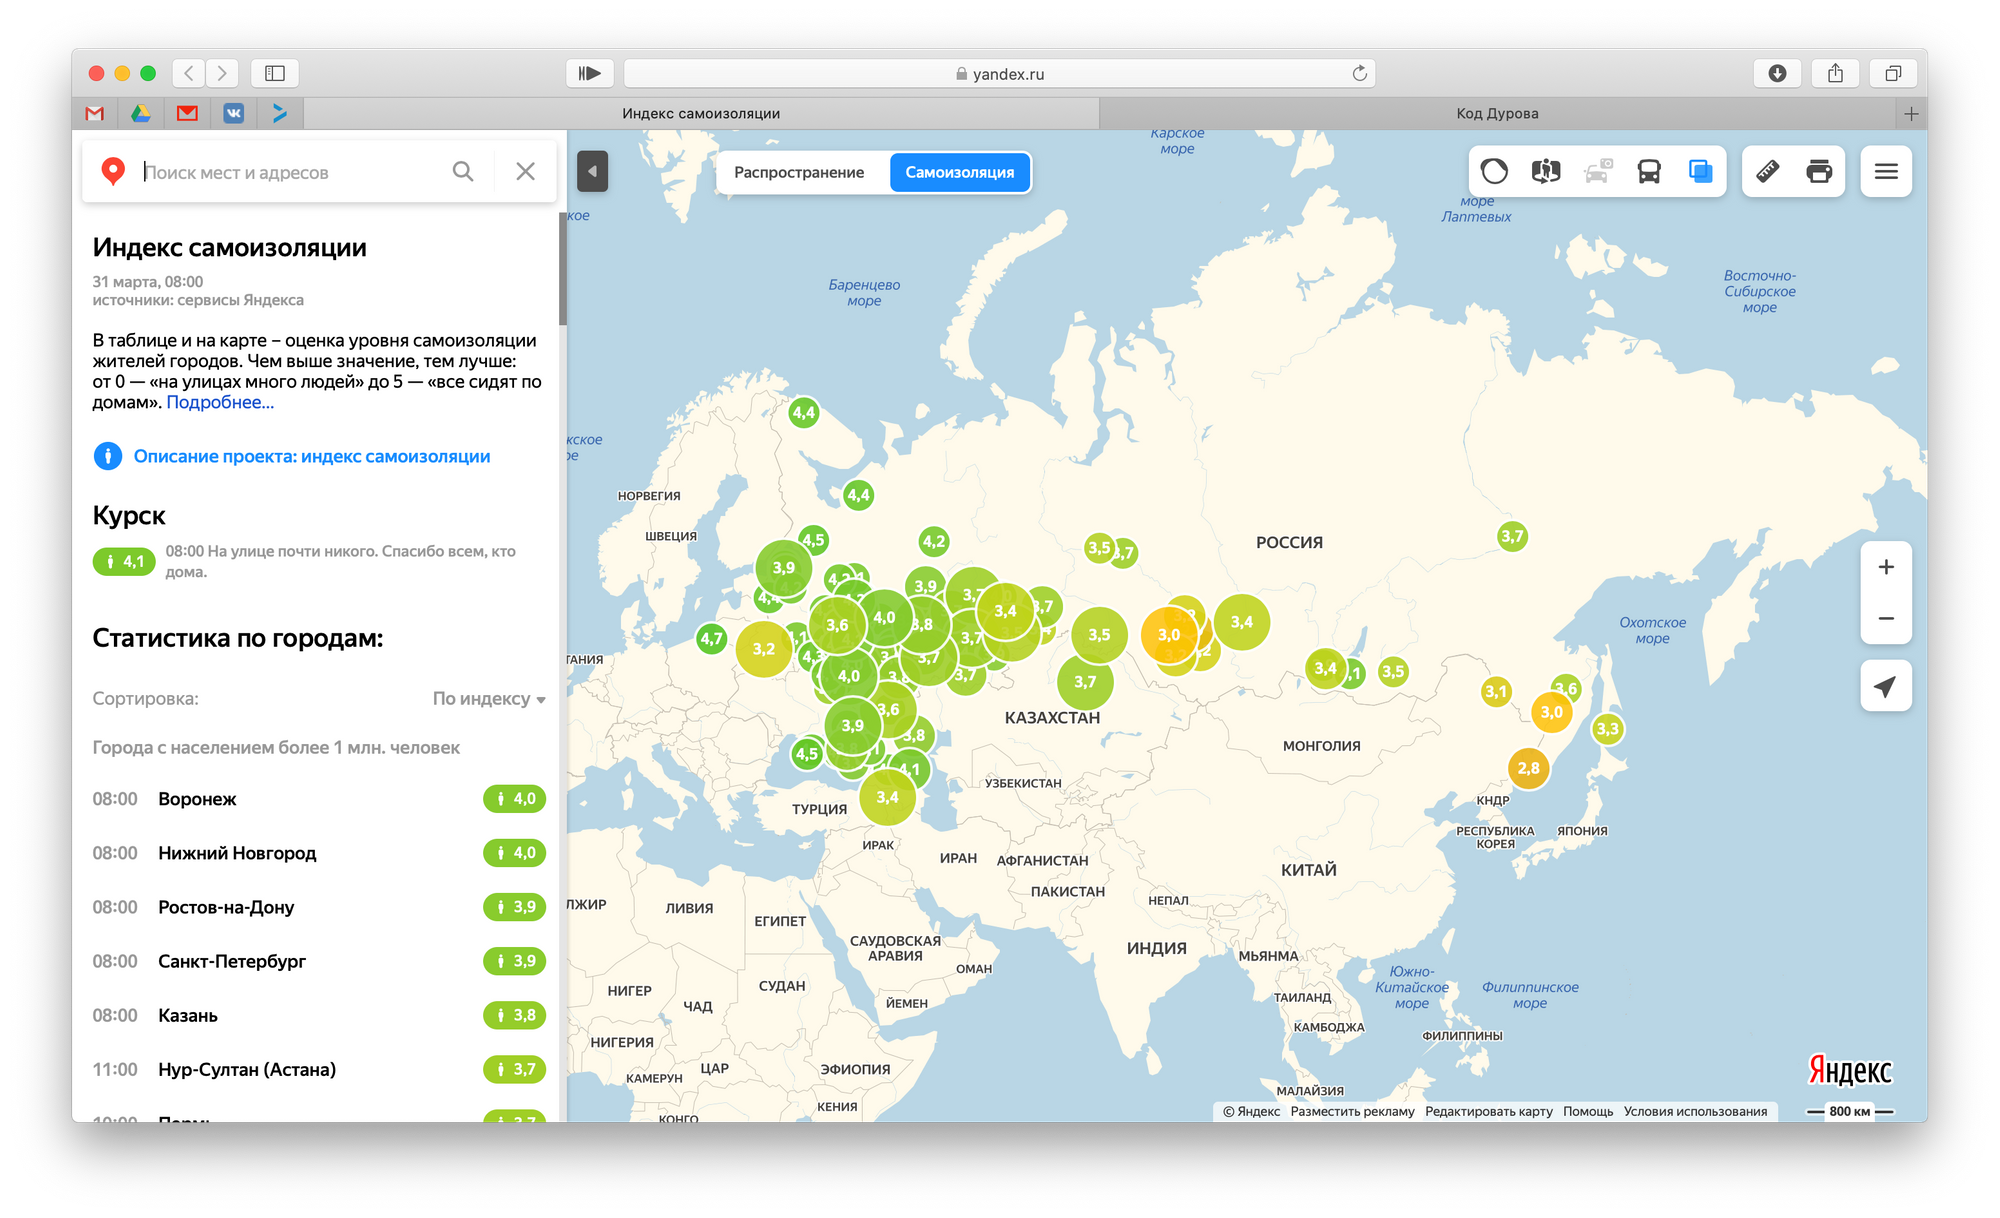
Task: Select Ростов-на-Дону city row
Action: pos(319,907)
